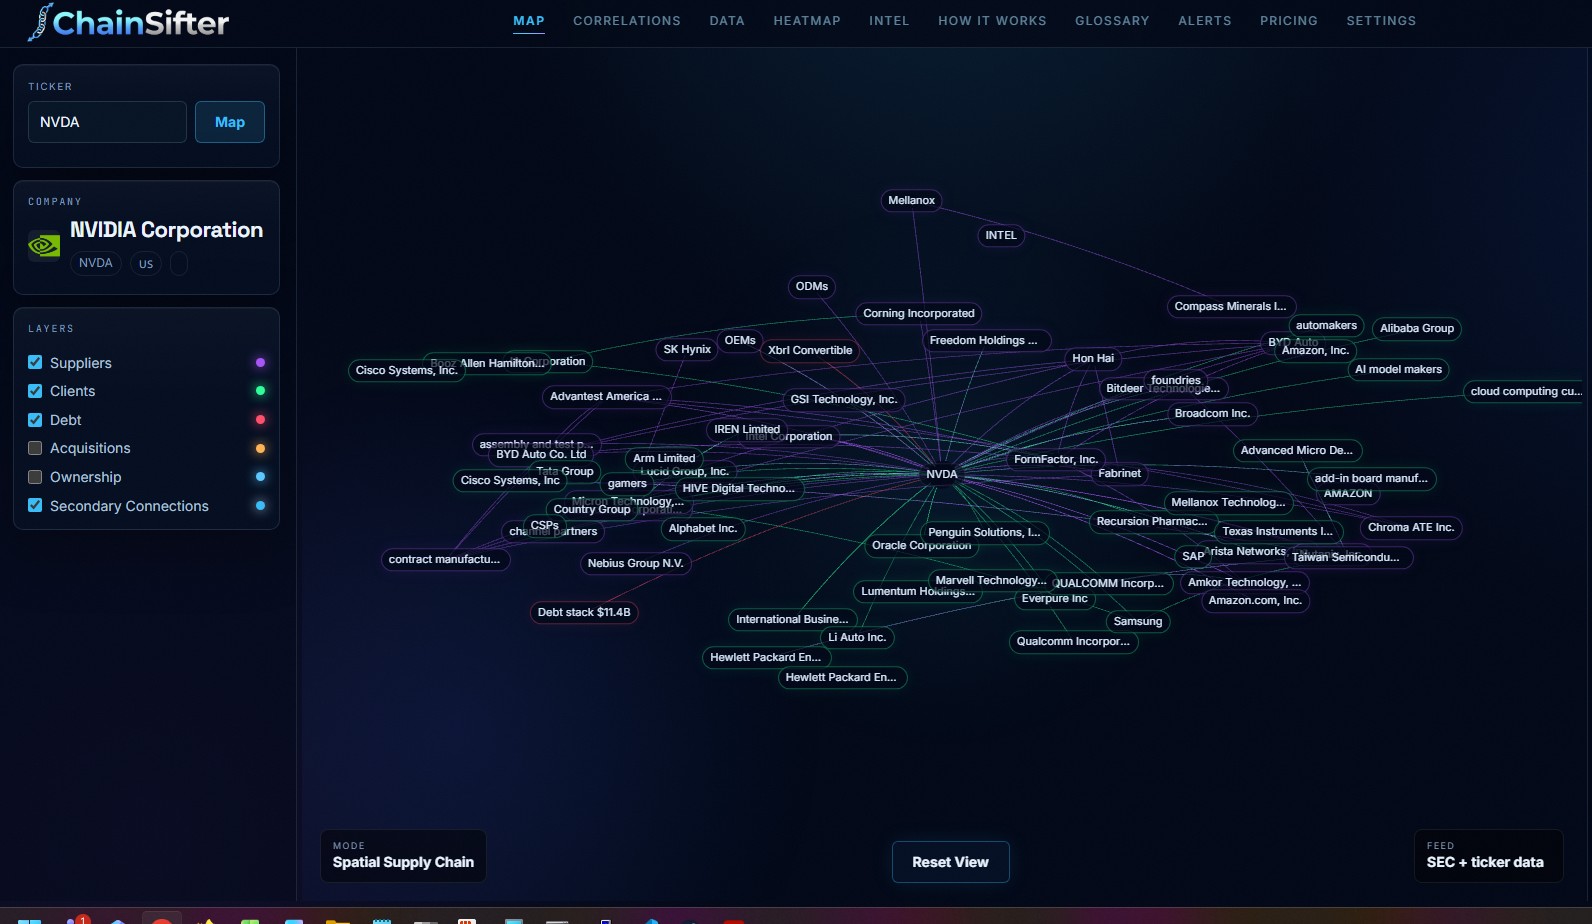Click the Reset View button
The height and width of the screenshot is (924, 1592).
coord(950,862)
